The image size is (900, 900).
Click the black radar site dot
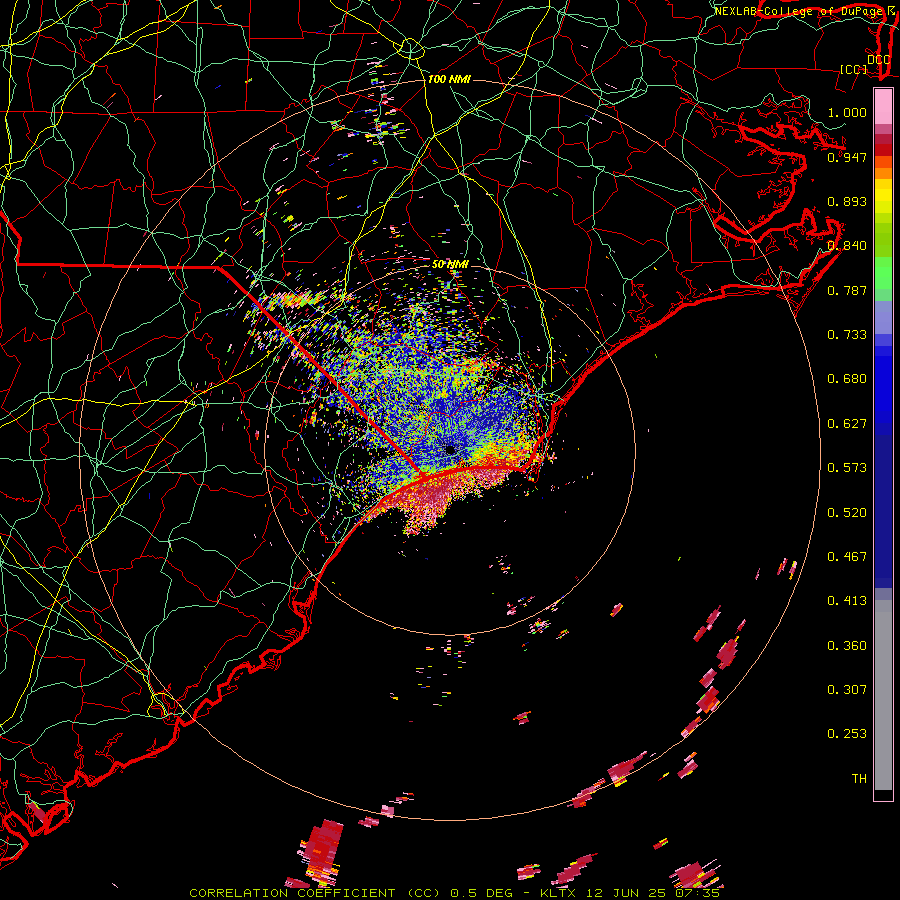point(450,449)
